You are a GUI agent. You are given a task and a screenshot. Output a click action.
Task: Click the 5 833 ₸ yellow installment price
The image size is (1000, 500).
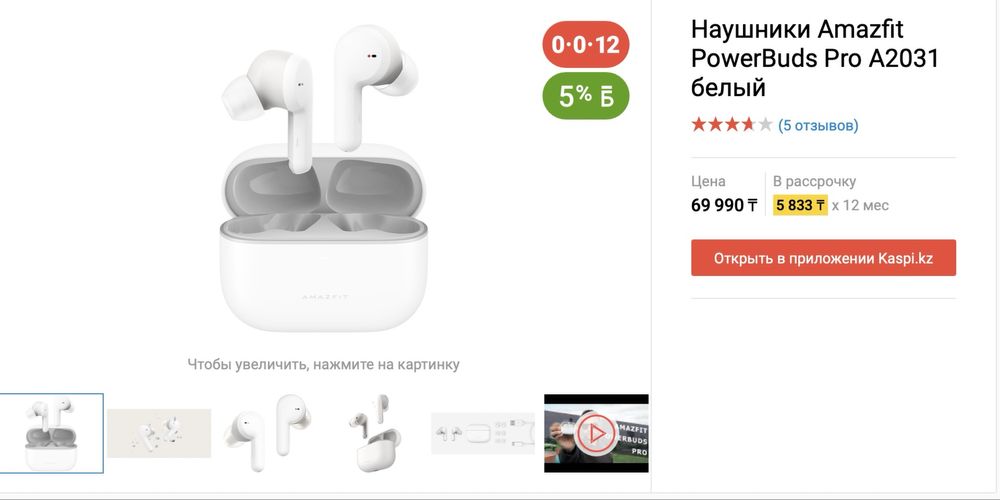[x=800, y=205]
